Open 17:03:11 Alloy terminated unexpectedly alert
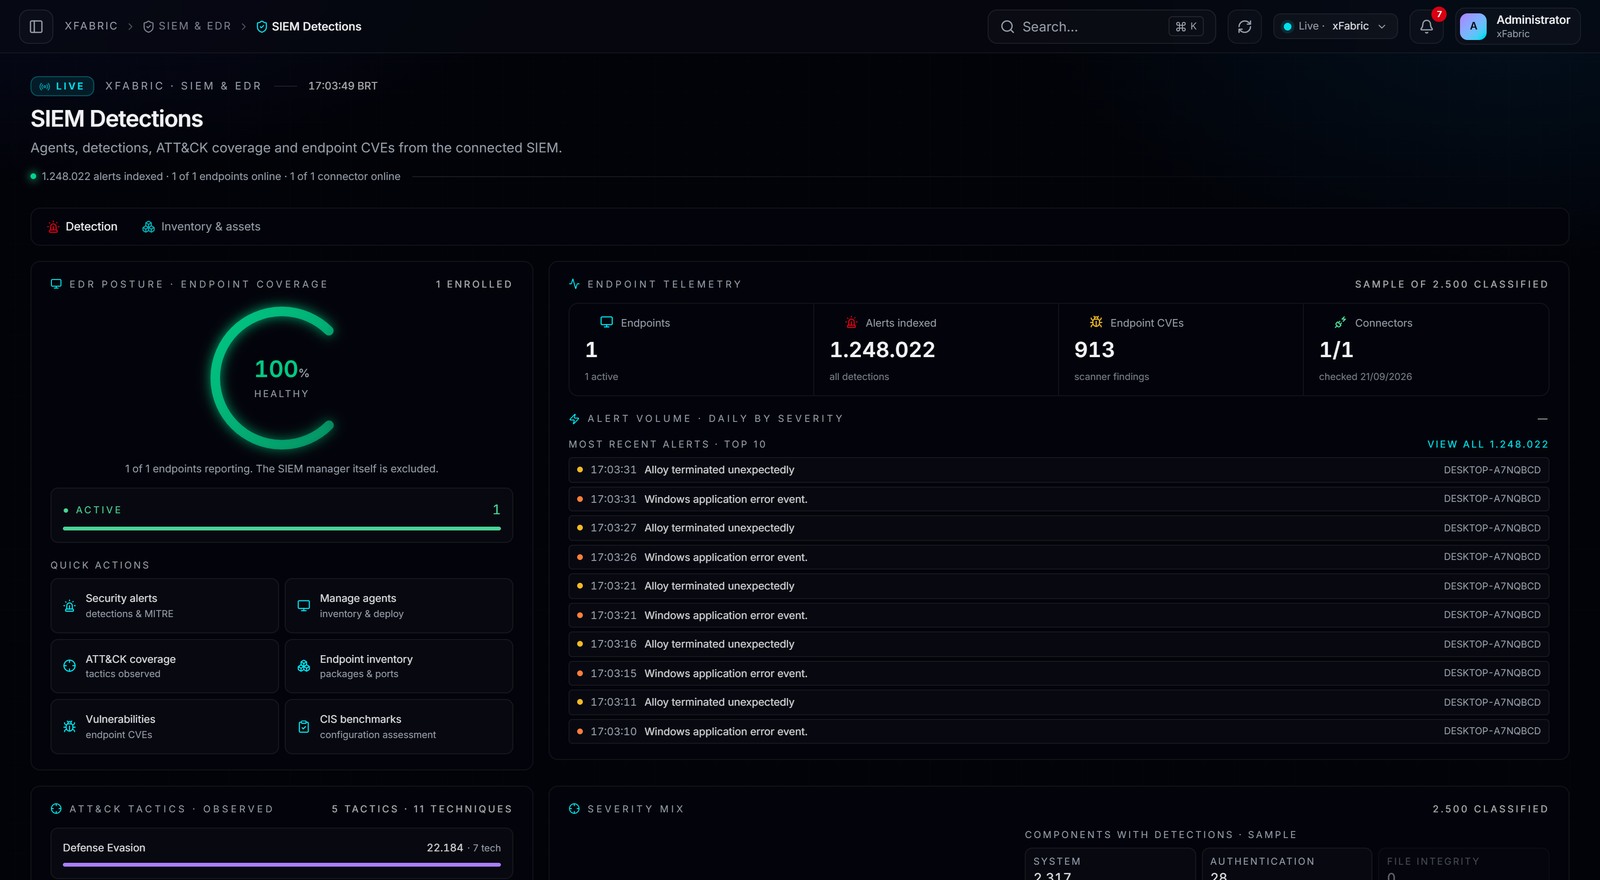Screen dimensions: 1600x880 tap(1059, 702)
